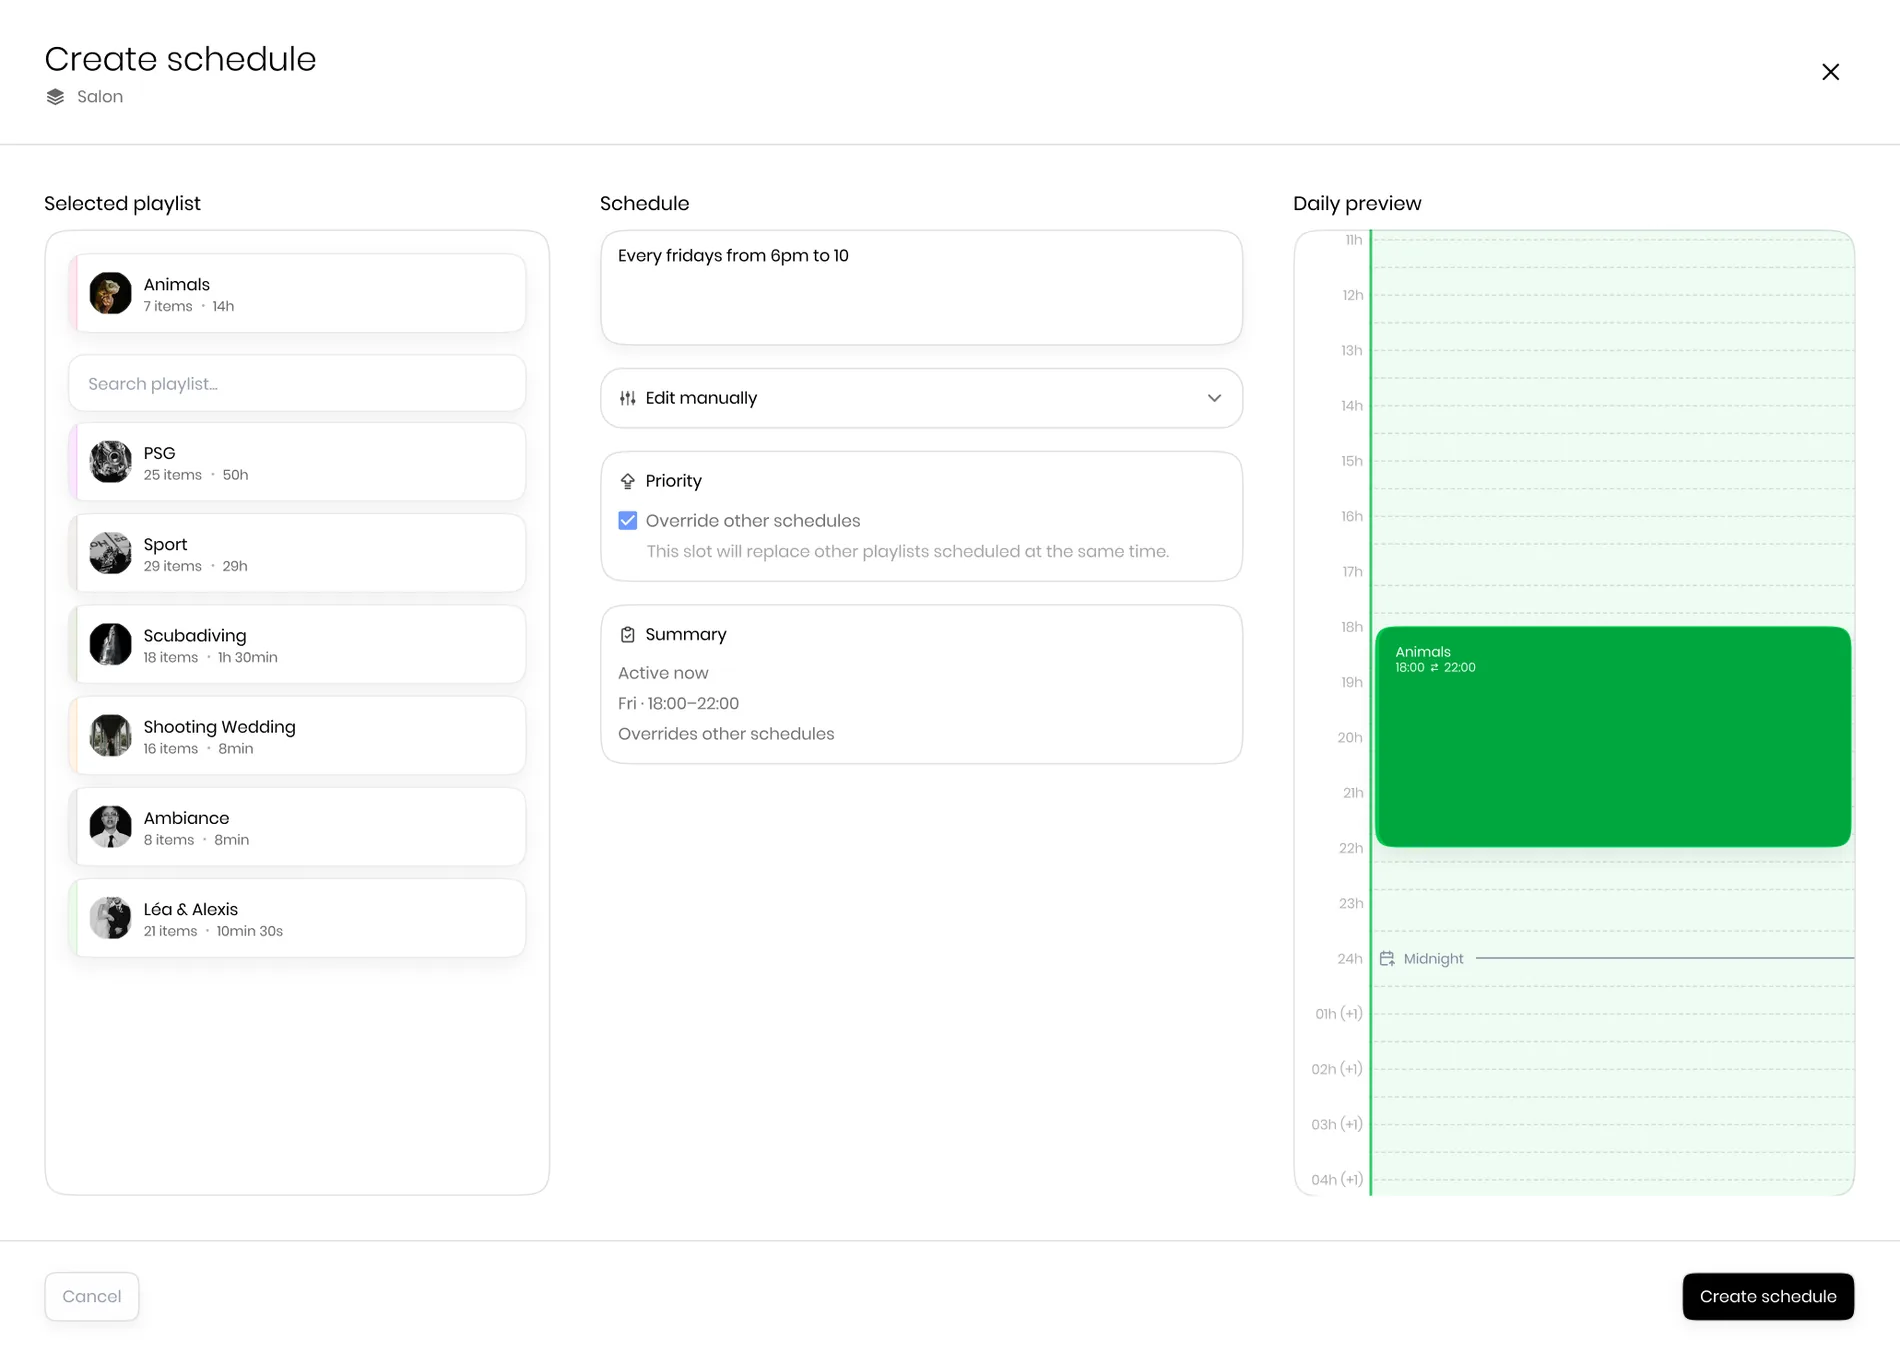Screen dimensions: 1900x1352
Task: Click "7 items · 14h" under Animals
Action: (x=189, y=307)
